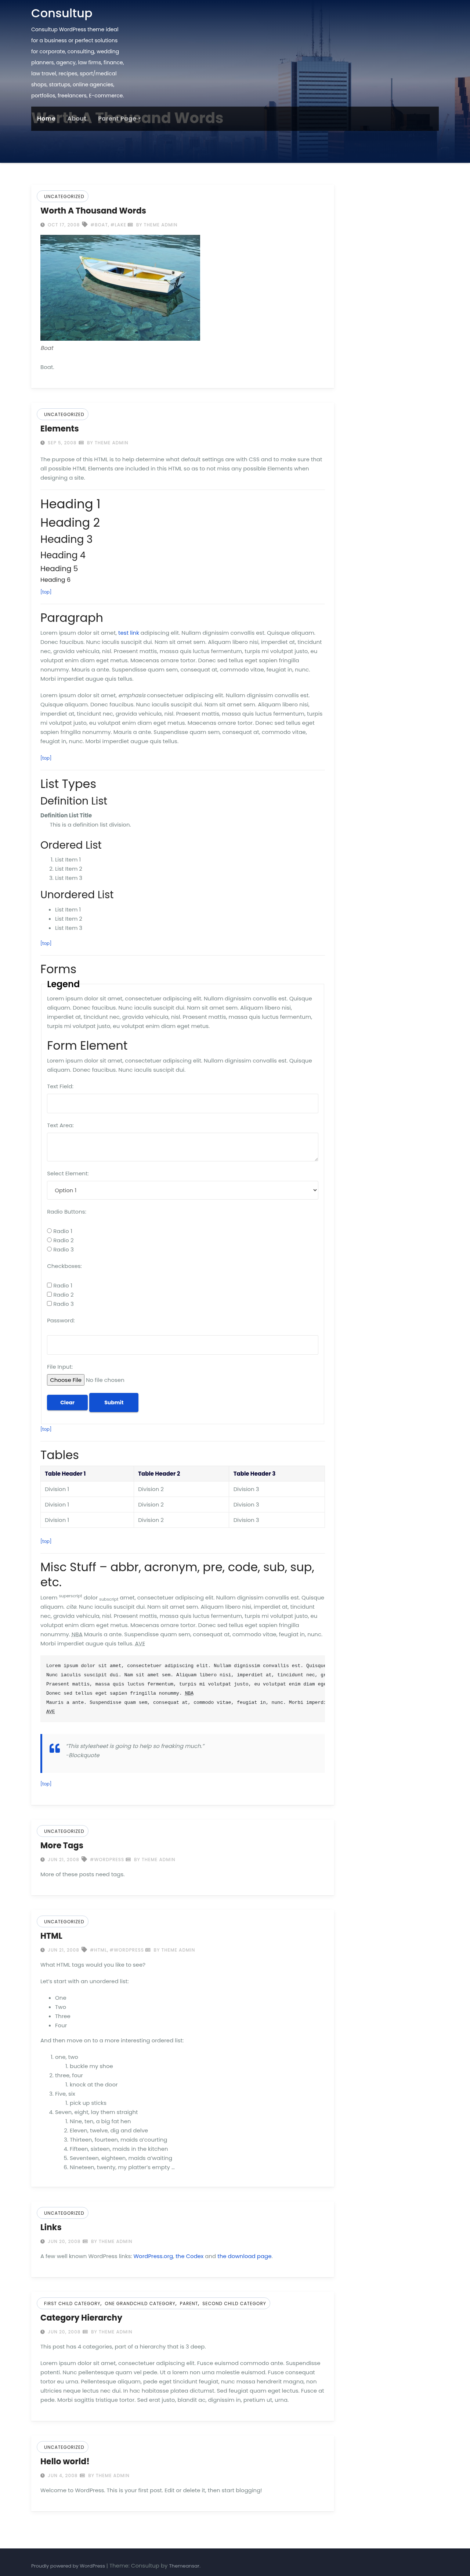Click the boat photo thumbnail
The height and width of the screenshot is (2576, 470).
[x=120, y=288]
